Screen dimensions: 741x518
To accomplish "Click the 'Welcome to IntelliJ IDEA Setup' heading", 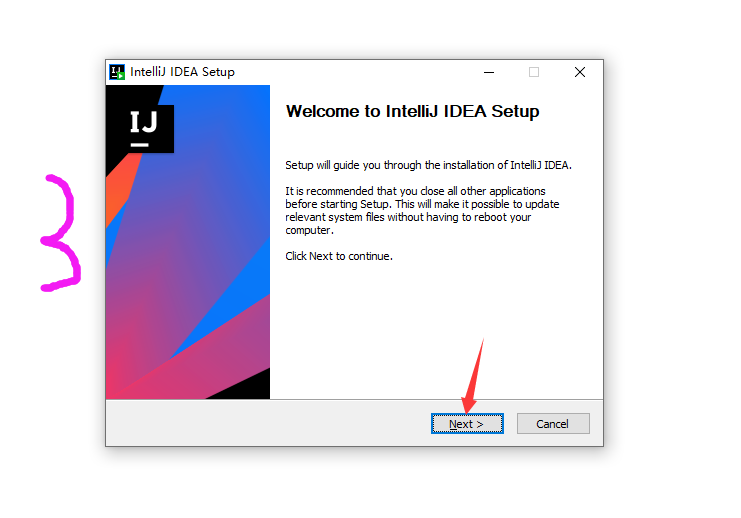I will click(413, 112).
